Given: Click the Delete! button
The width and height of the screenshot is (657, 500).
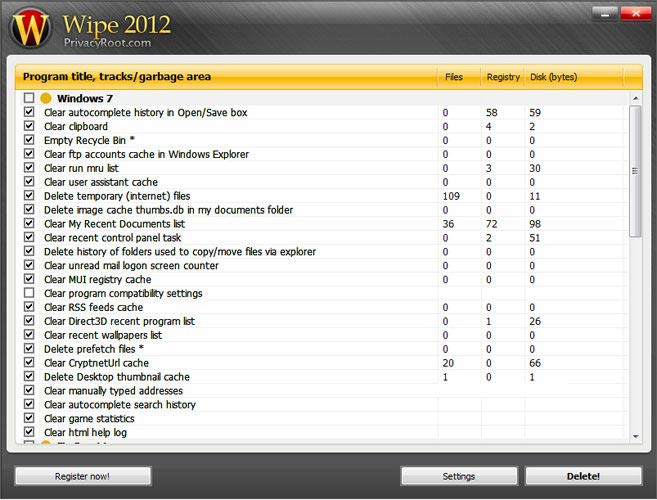Looking at the screenshot, I should coord(583,476).
